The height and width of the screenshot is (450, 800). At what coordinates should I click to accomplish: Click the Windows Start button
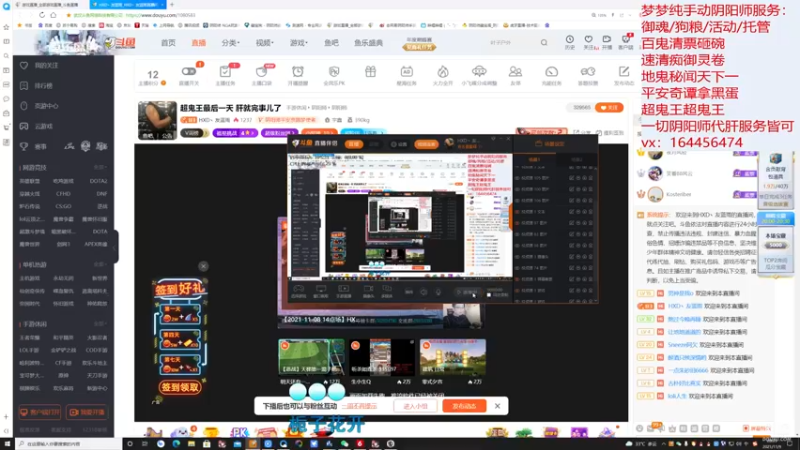(7, 444)
